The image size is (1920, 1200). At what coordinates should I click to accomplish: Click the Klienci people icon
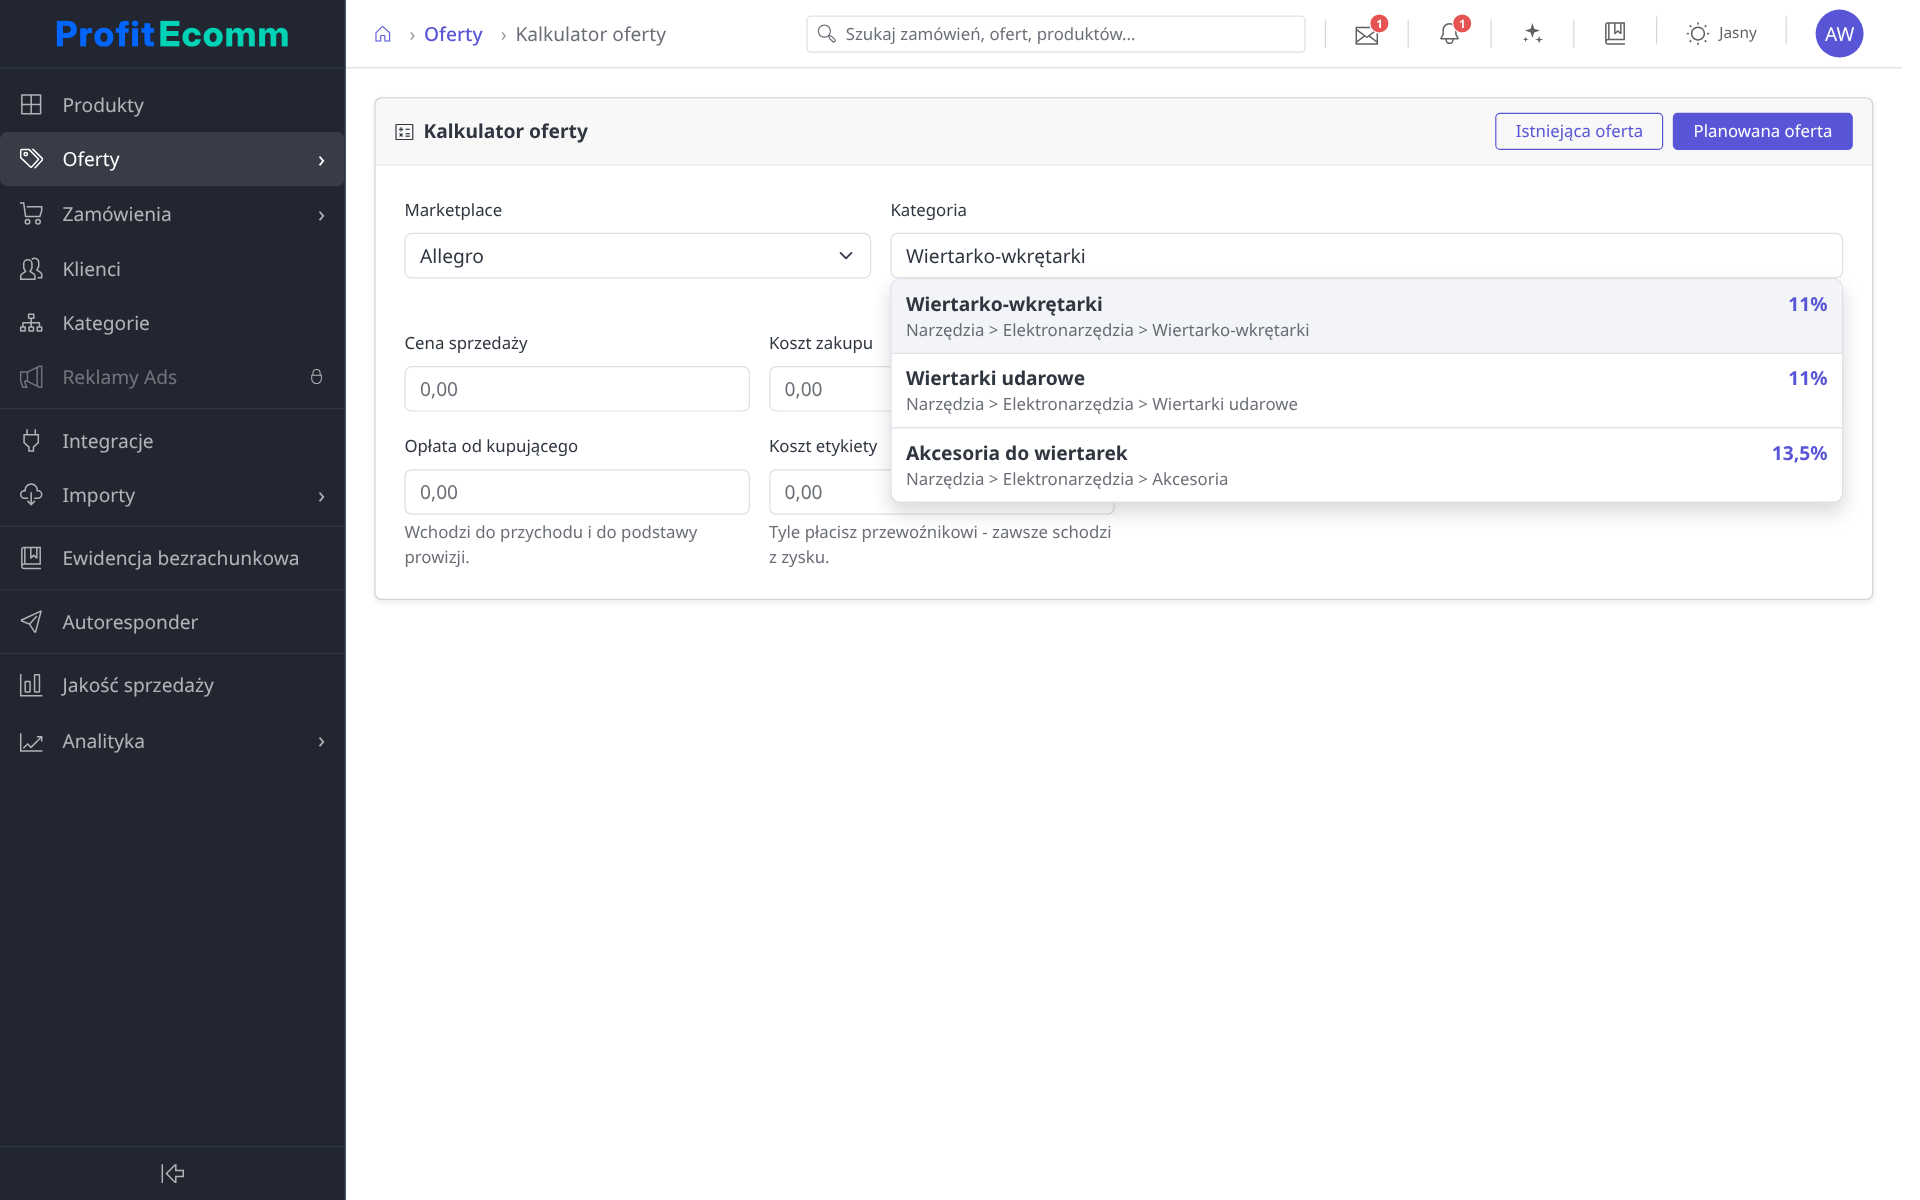(x=31, y=268)
